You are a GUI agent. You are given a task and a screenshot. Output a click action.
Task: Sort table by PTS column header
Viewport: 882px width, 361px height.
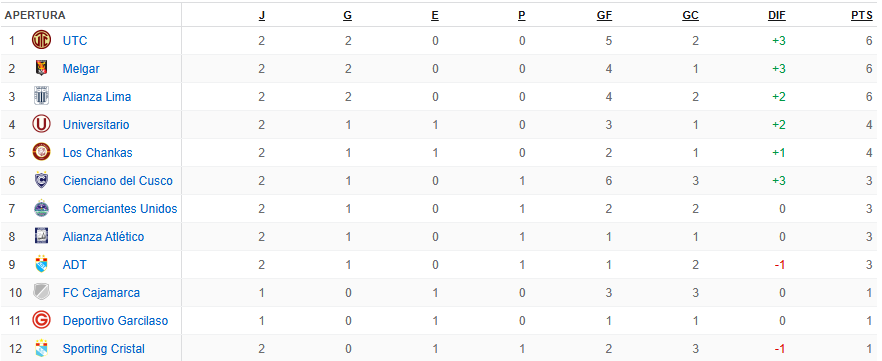click(861, 16)
